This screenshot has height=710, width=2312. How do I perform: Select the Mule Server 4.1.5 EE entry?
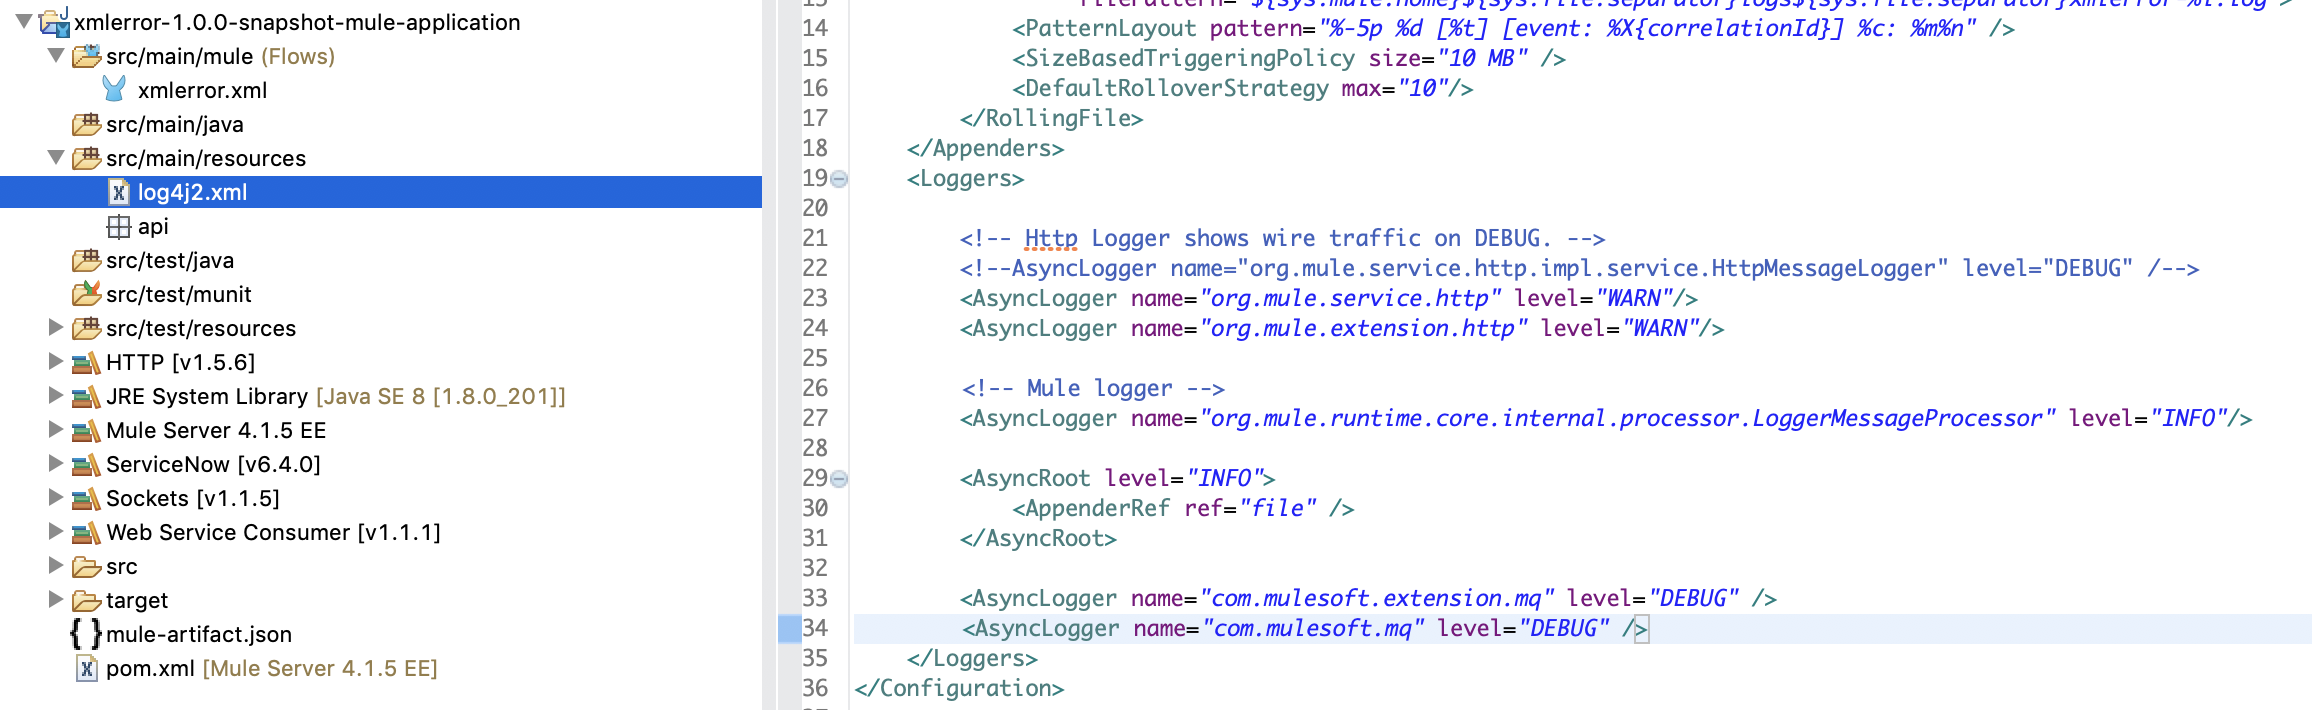coord(215,430)
